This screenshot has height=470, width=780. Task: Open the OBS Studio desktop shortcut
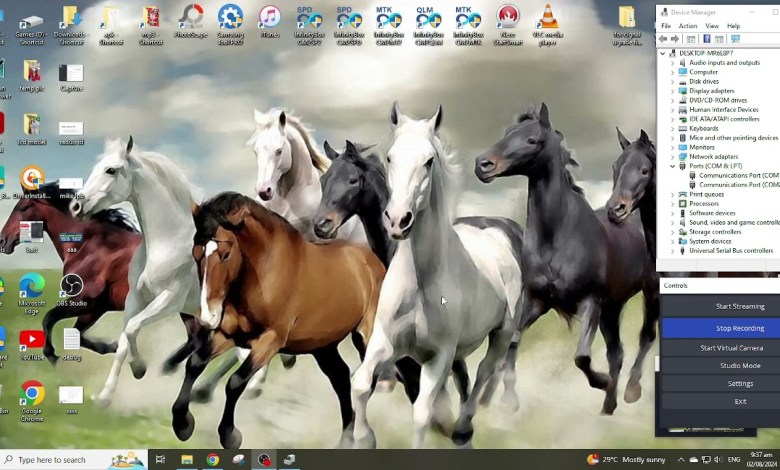[x=72, y=288]
